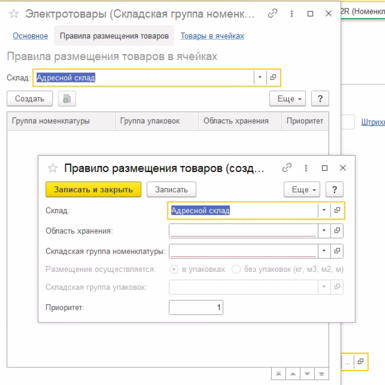The image size is (385, 385).
Task: Open three-dots menu in Электротовары window
Action: pos(292,14)
